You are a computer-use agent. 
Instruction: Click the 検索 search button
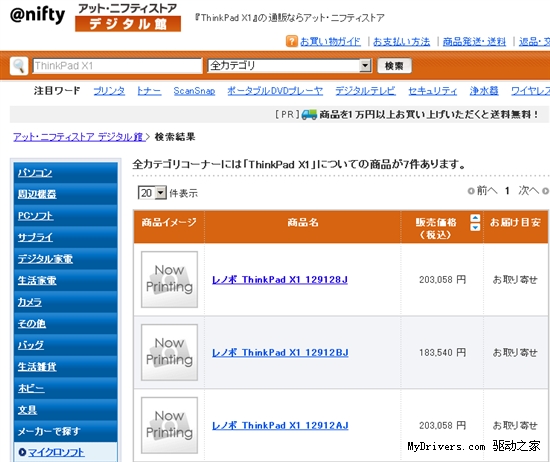click(394, 66)
